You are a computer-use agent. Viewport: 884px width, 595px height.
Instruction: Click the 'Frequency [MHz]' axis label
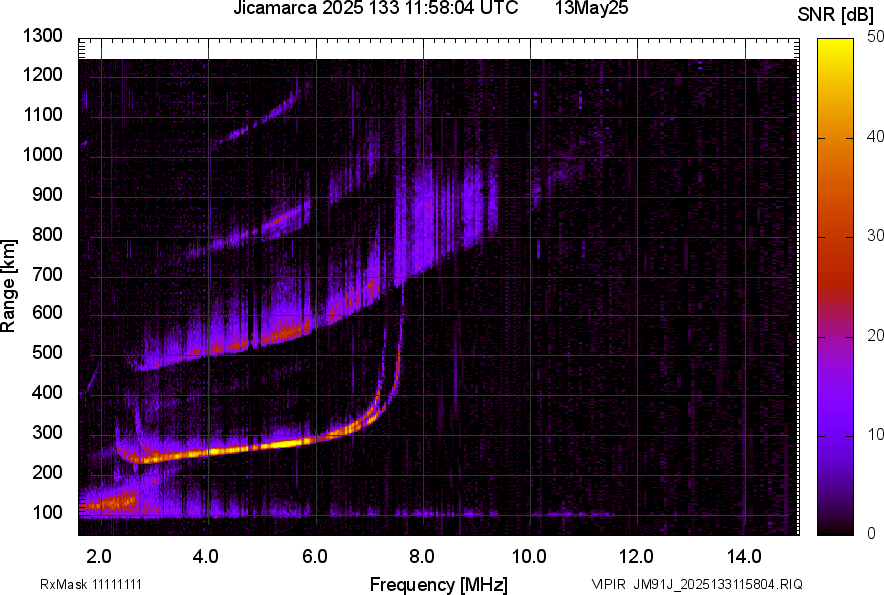pos(439,584)
